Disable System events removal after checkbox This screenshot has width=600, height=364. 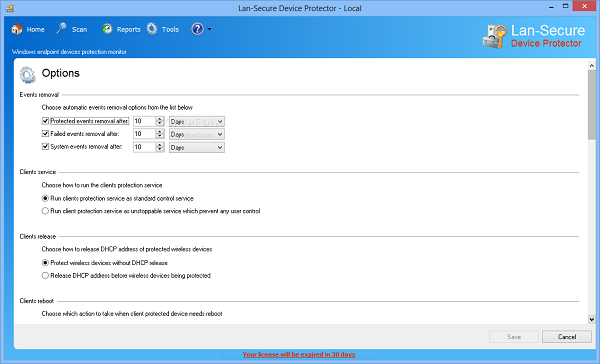tap(45, 146)
